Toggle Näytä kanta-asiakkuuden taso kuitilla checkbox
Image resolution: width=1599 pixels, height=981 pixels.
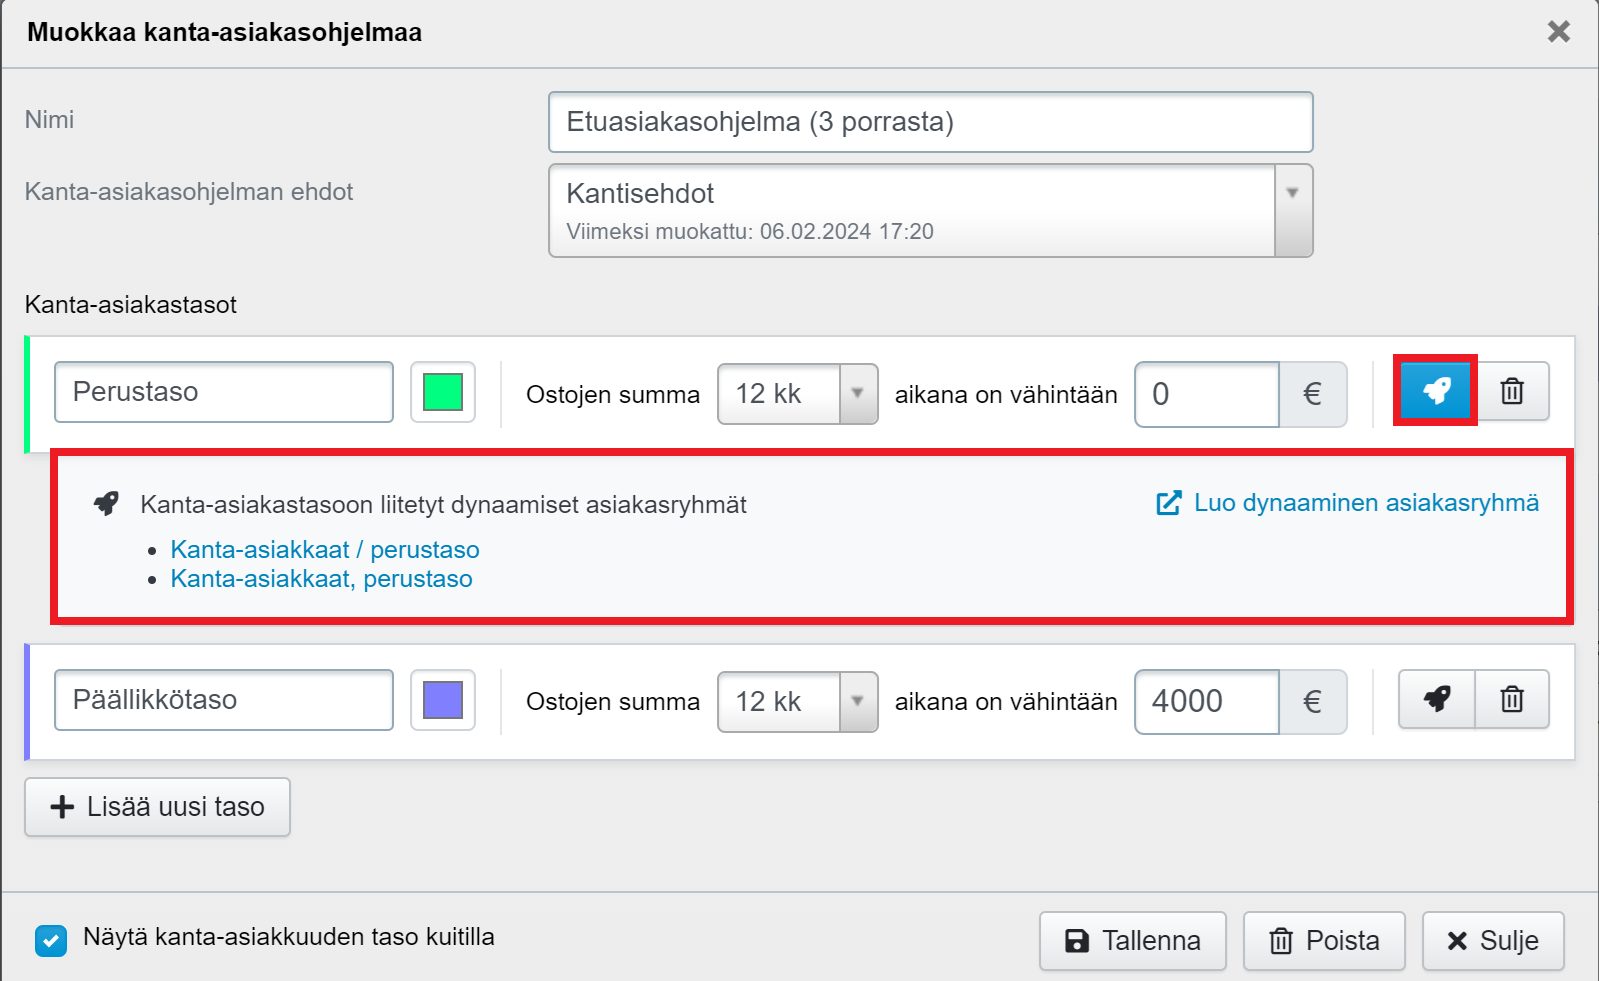51,940
